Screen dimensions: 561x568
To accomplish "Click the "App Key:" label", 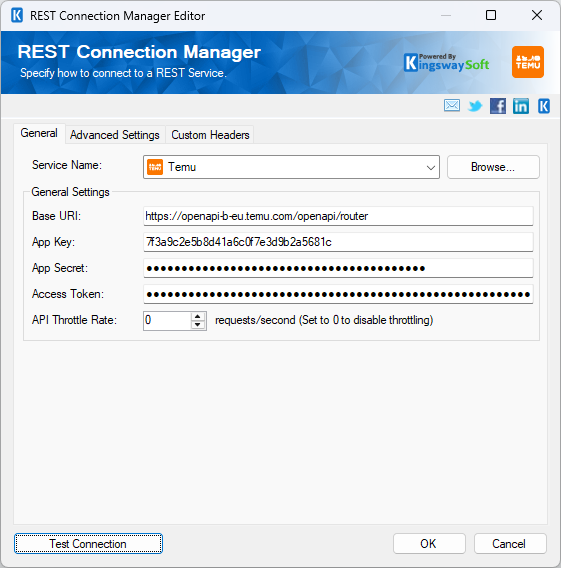I will point(53,242).
